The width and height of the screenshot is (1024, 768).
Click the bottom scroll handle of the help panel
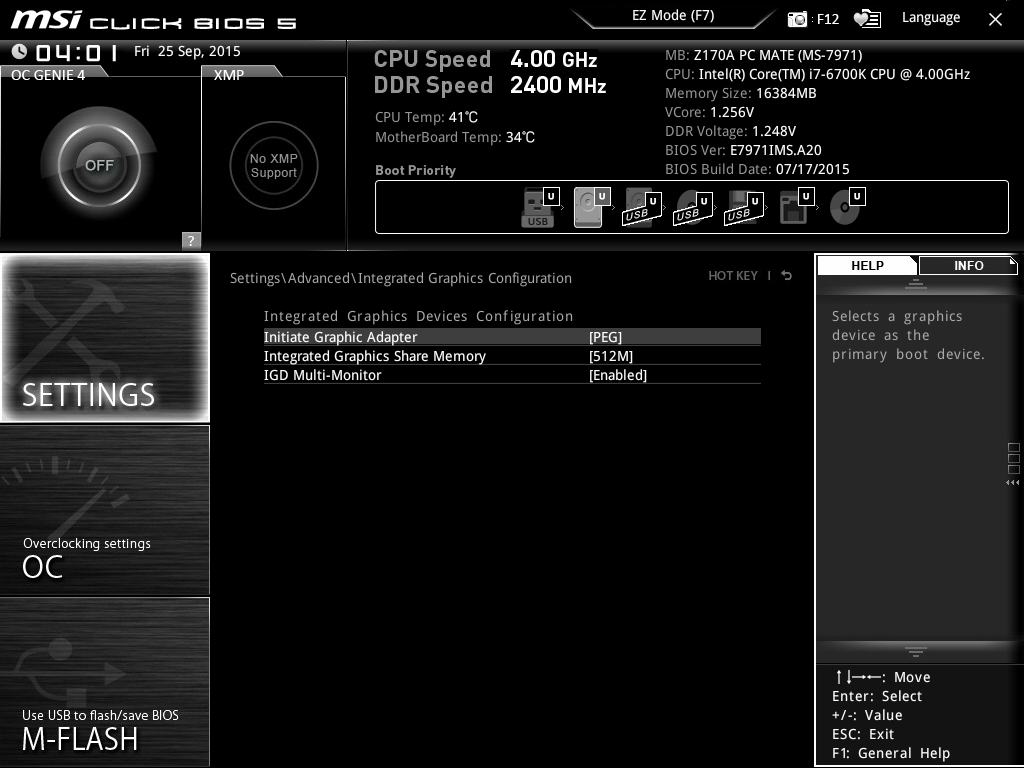(x=916, y=651)
